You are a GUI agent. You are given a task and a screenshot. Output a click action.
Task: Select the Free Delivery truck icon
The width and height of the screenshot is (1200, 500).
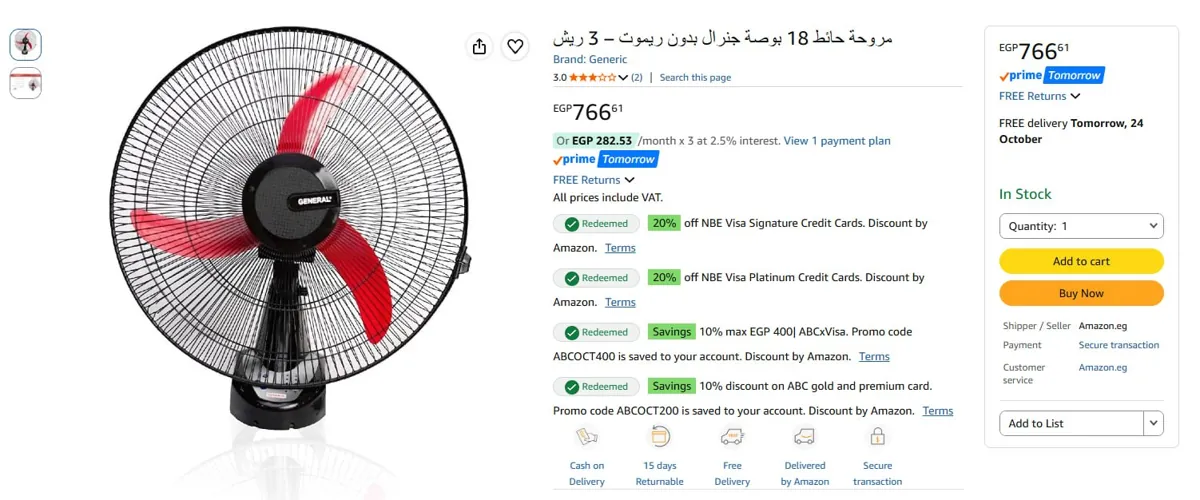732,437
